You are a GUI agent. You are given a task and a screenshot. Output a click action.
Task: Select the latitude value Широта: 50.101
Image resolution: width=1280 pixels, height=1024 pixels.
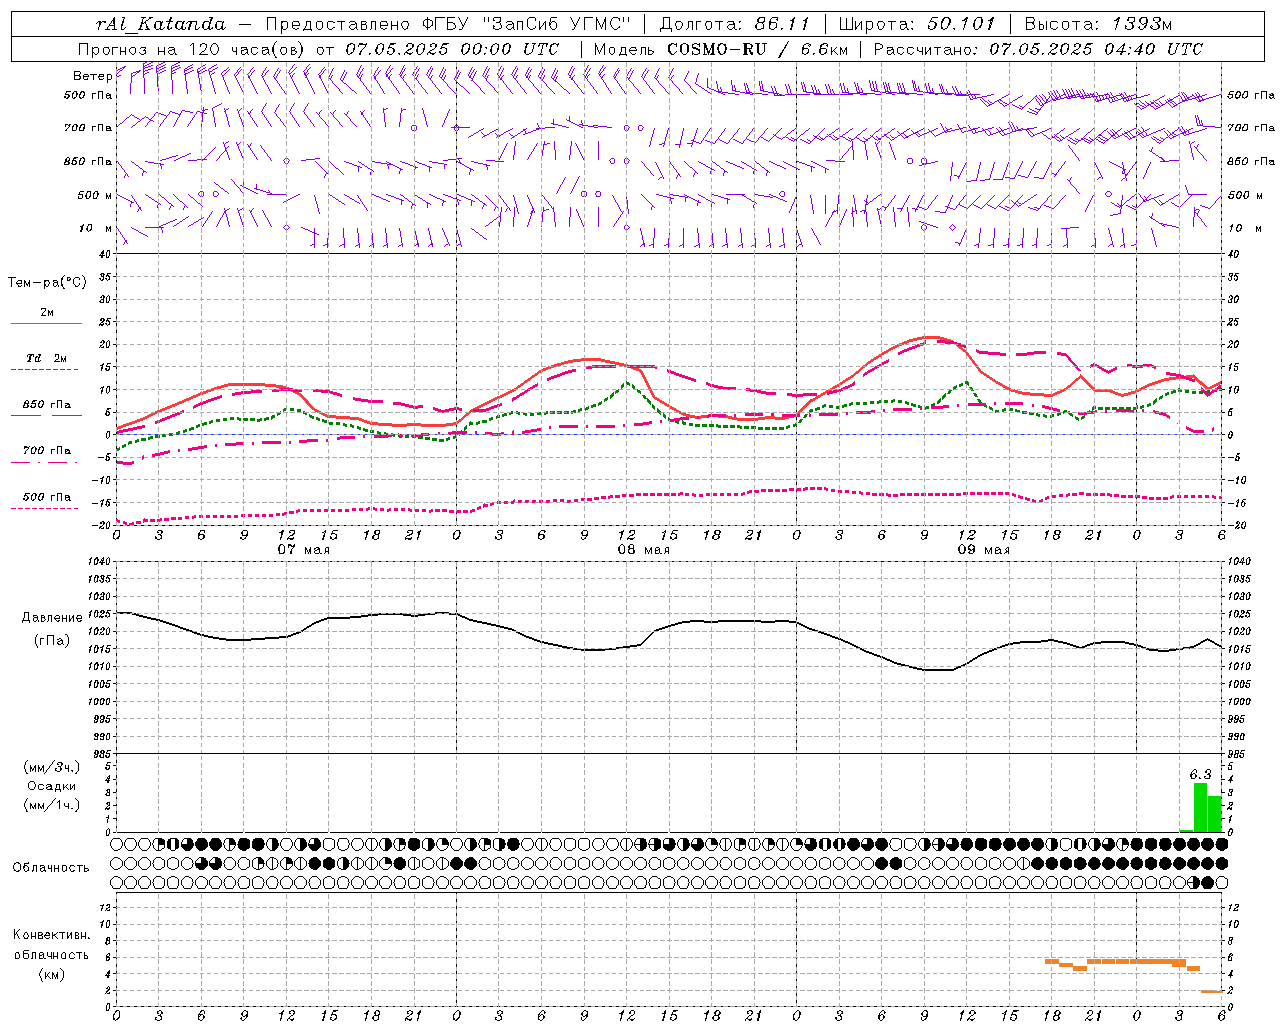tap(917, 24)
